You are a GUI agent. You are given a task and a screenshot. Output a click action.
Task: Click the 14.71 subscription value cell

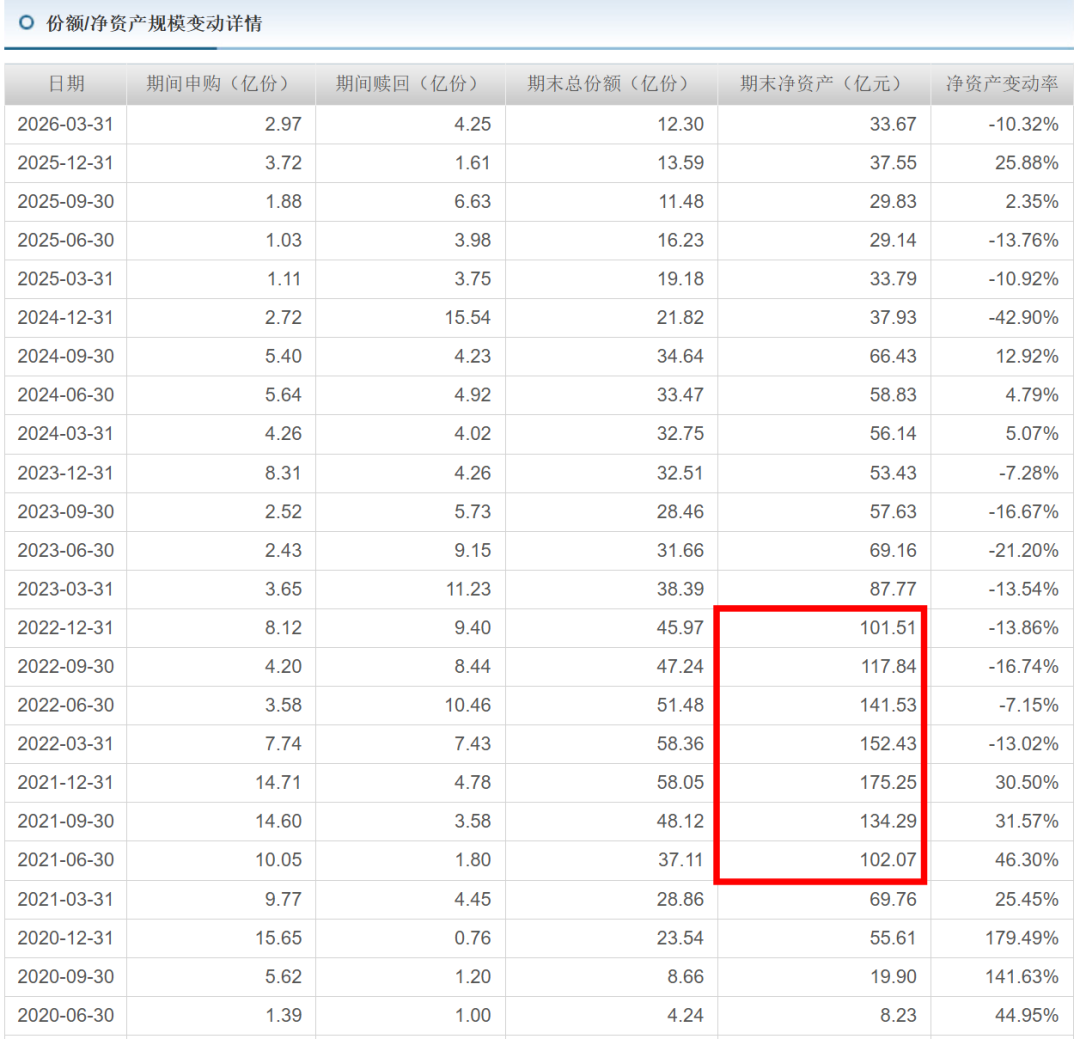[221, 783]
